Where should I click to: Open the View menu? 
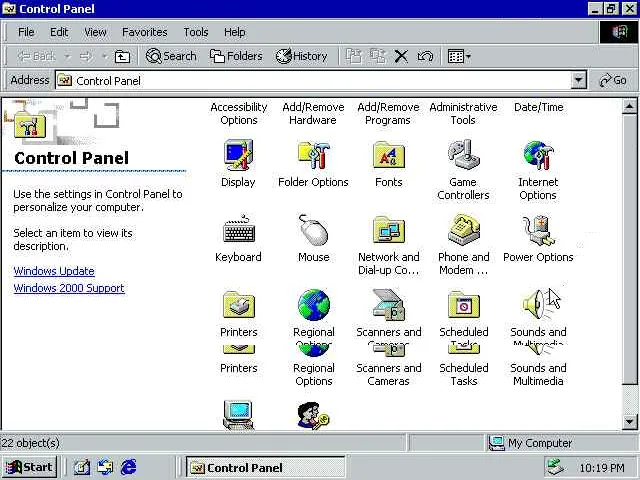(x=96, y=32)
